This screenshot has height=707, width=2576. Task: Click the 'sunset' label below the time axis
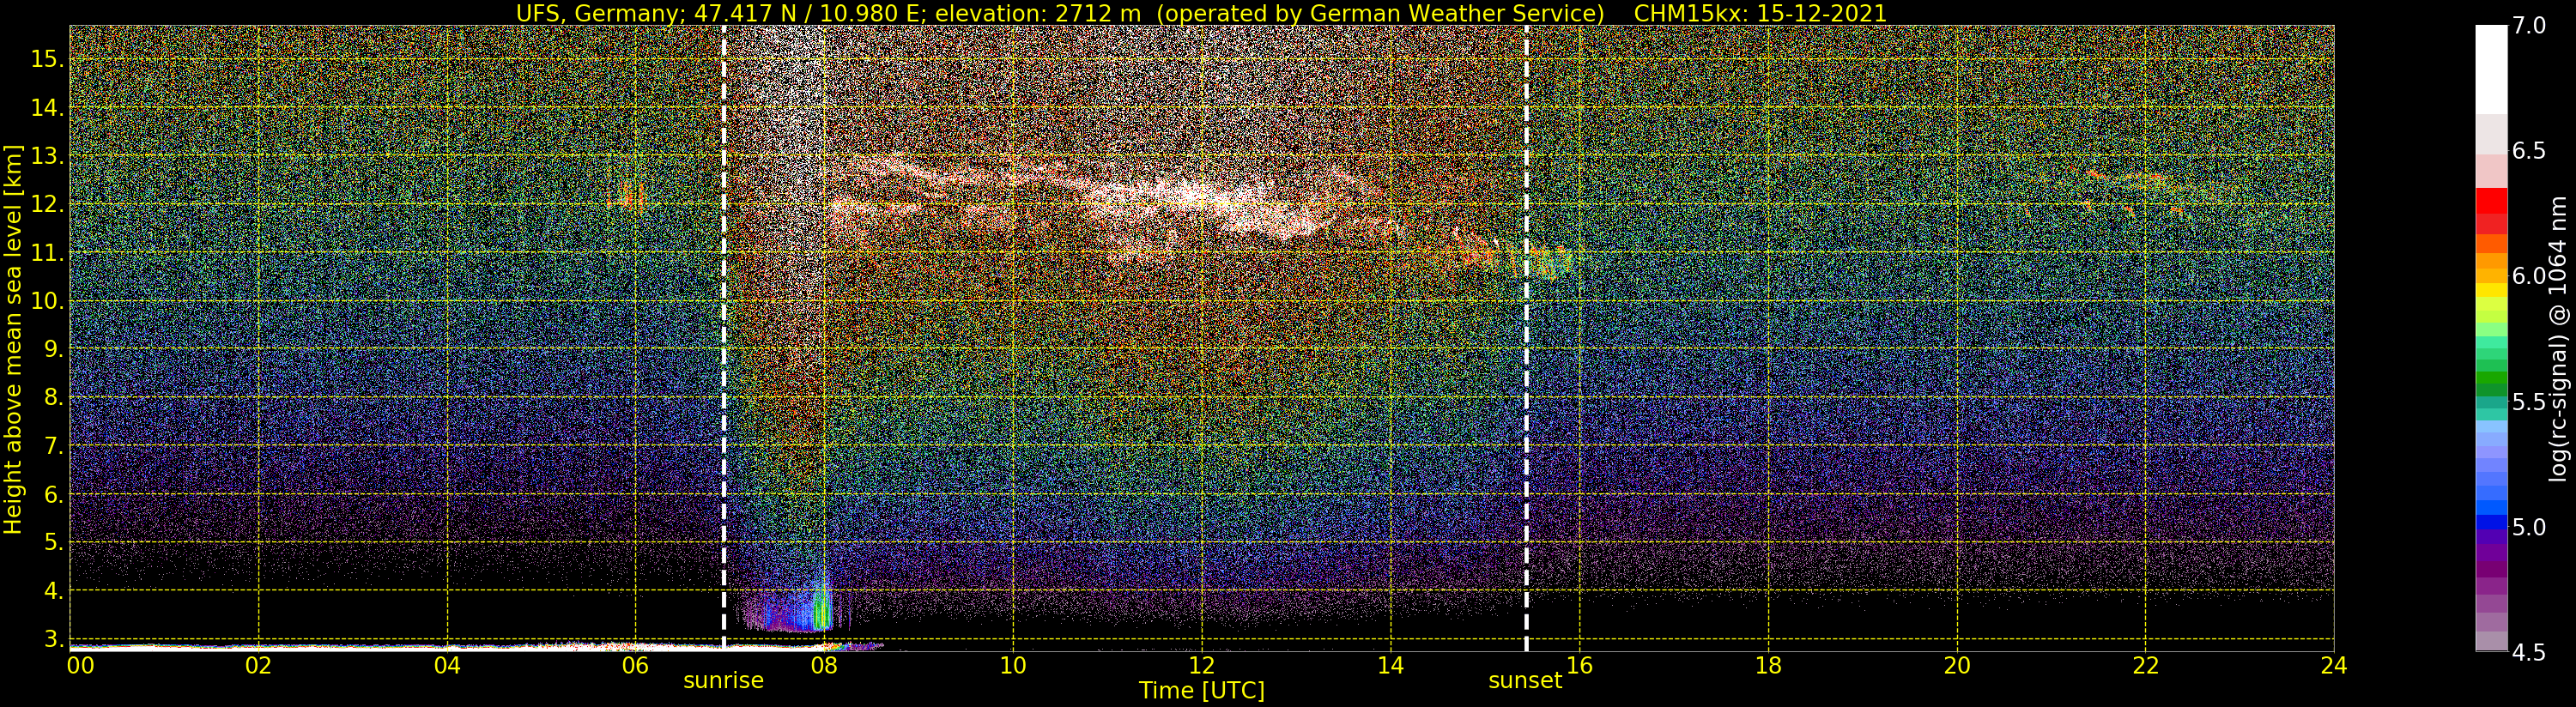coord(1525,681)
